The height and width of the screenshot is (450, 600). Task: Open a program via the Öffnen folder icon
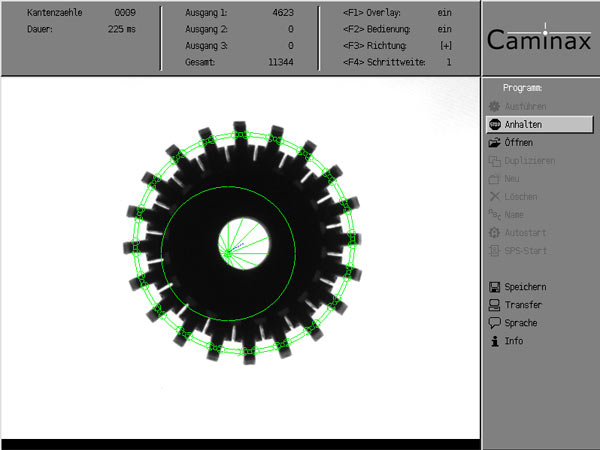coord(494,143)
